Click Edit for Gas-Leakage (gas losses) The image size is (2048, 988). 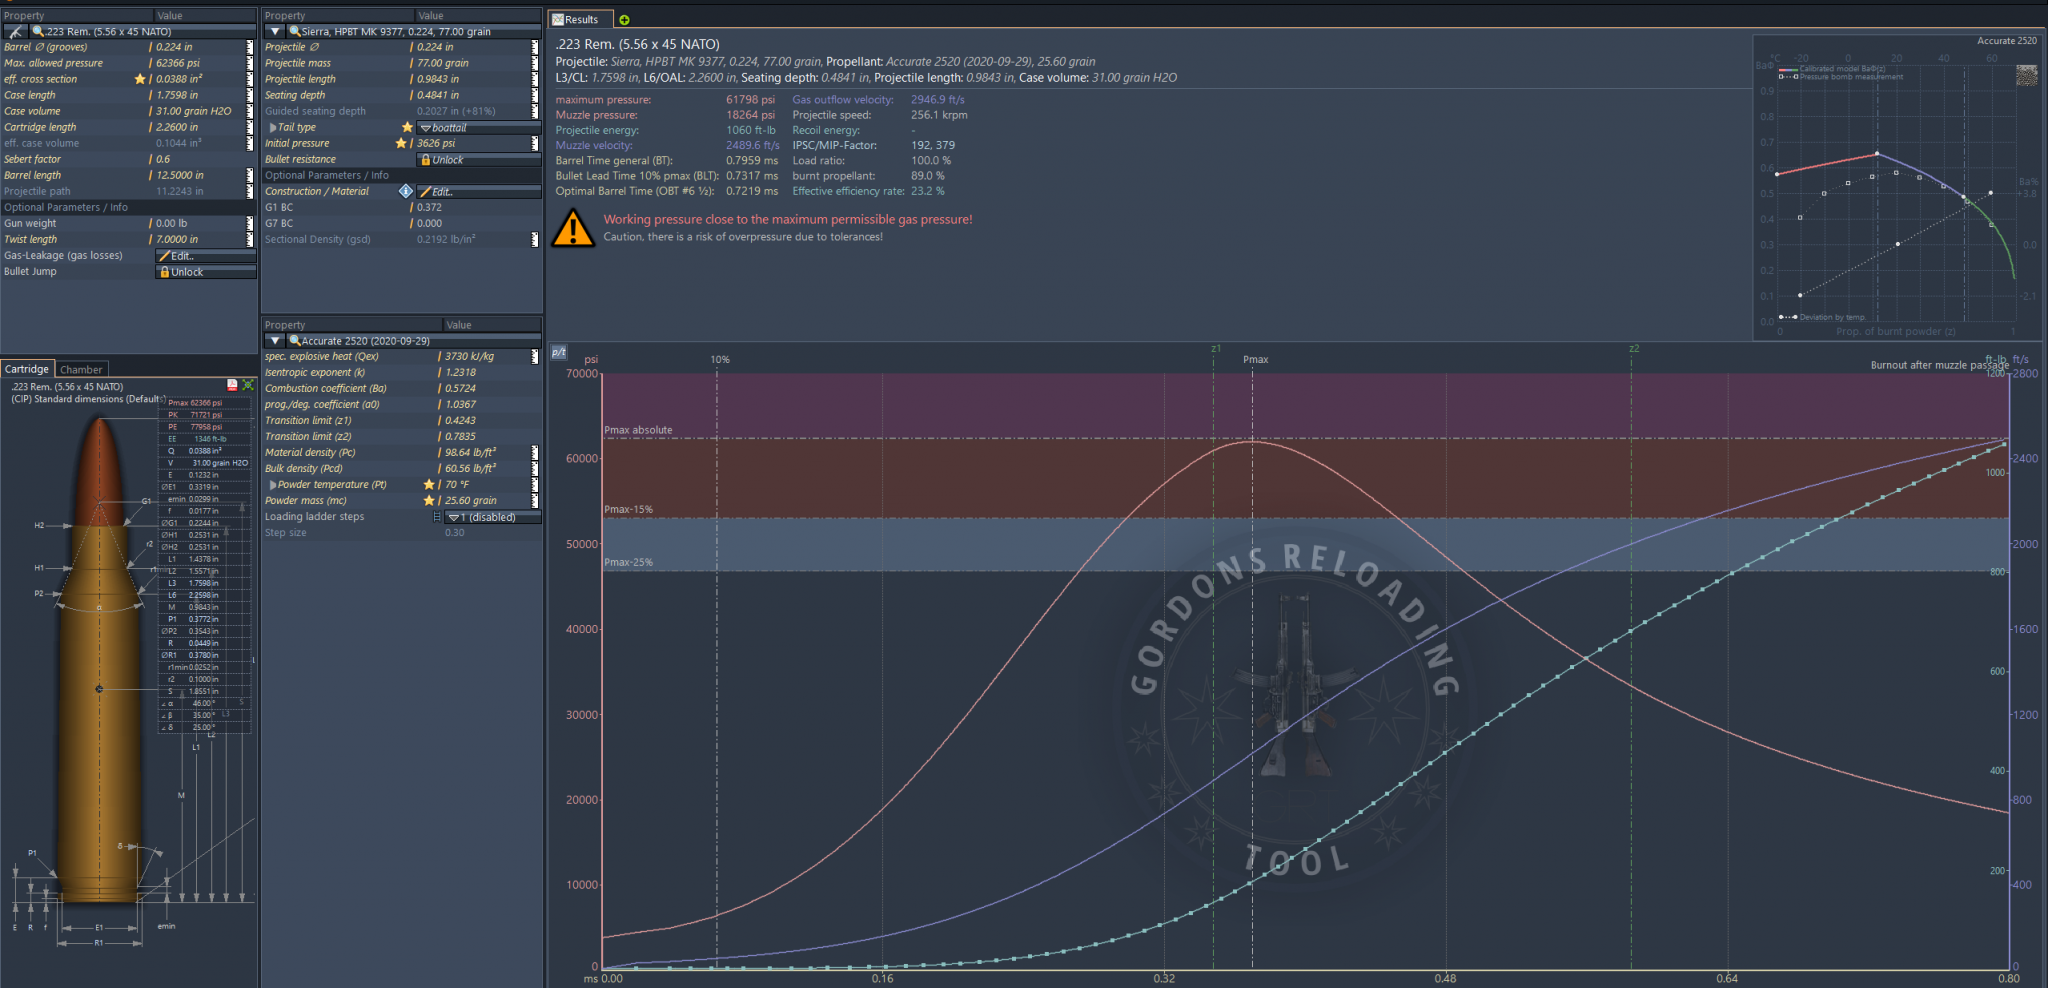click(205, 256)
